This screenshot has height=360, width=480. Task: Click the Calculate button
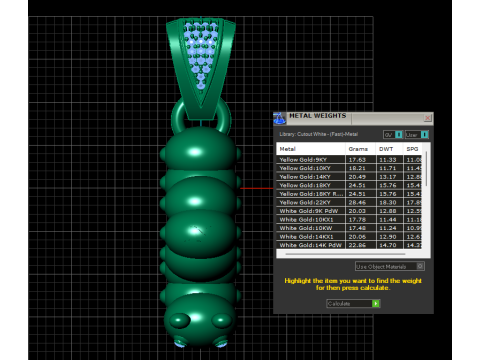point(353,304)
